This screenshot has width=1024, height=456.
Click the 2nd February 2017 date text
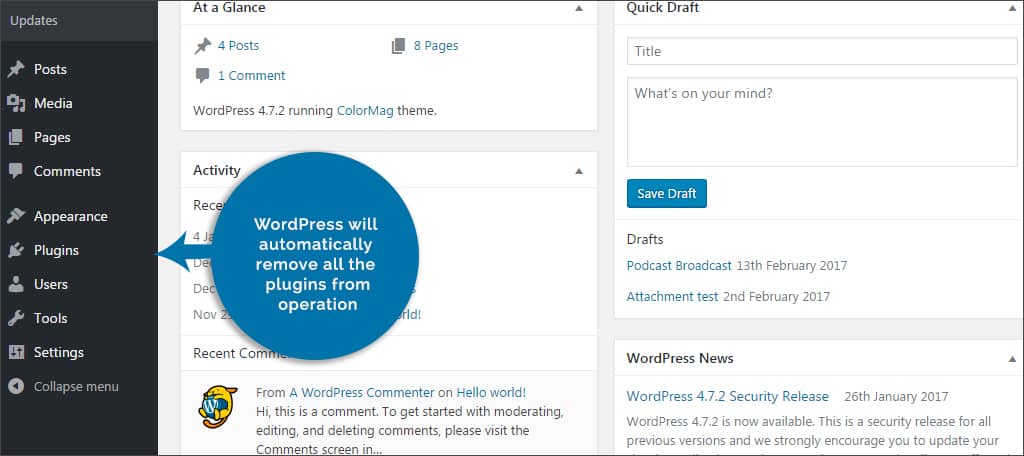pyautogui.click(x=776, y=296)
